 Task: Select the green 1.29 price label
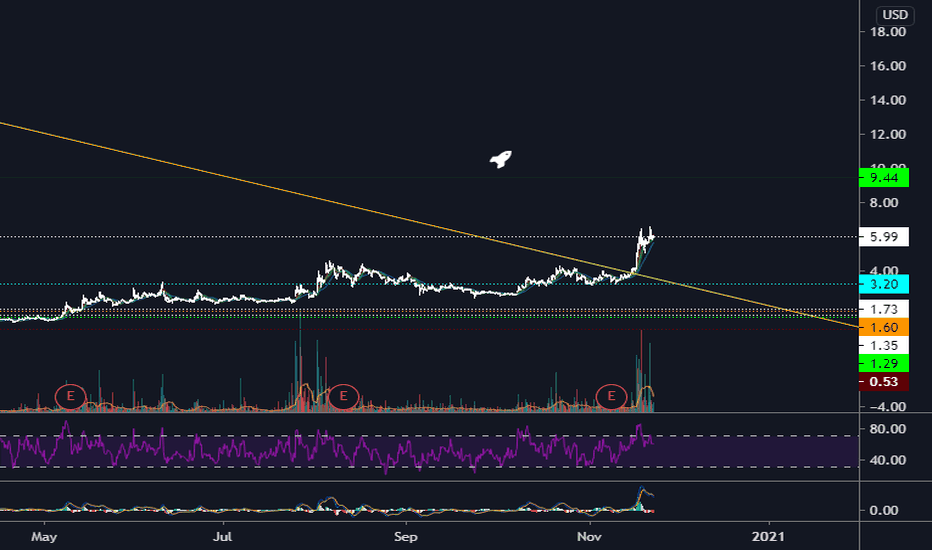click(x=884, y=363)
